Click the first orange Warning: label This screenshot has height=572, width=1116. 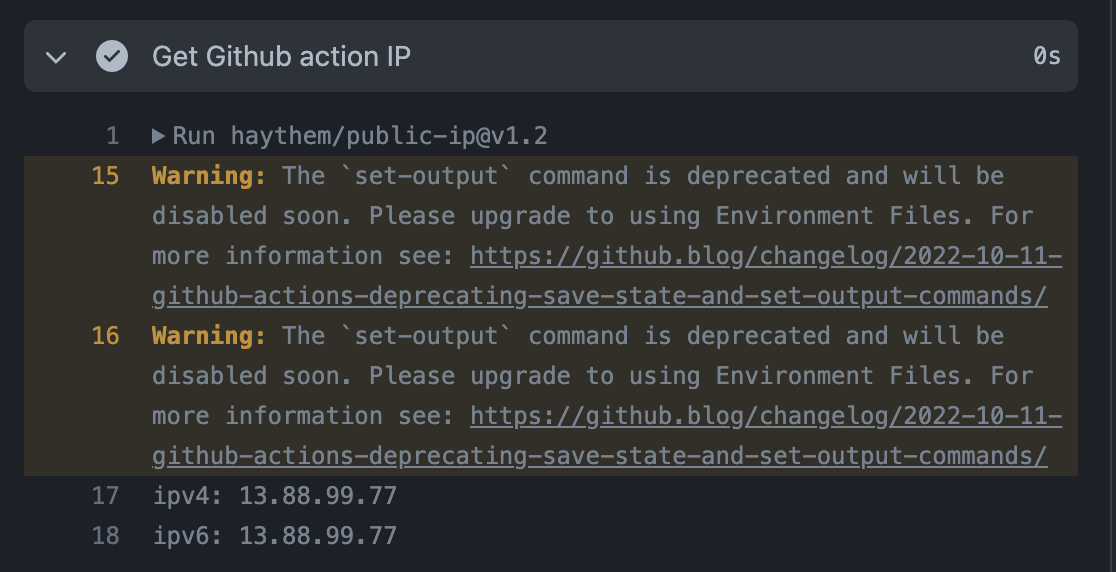click(x=209, y=176)
